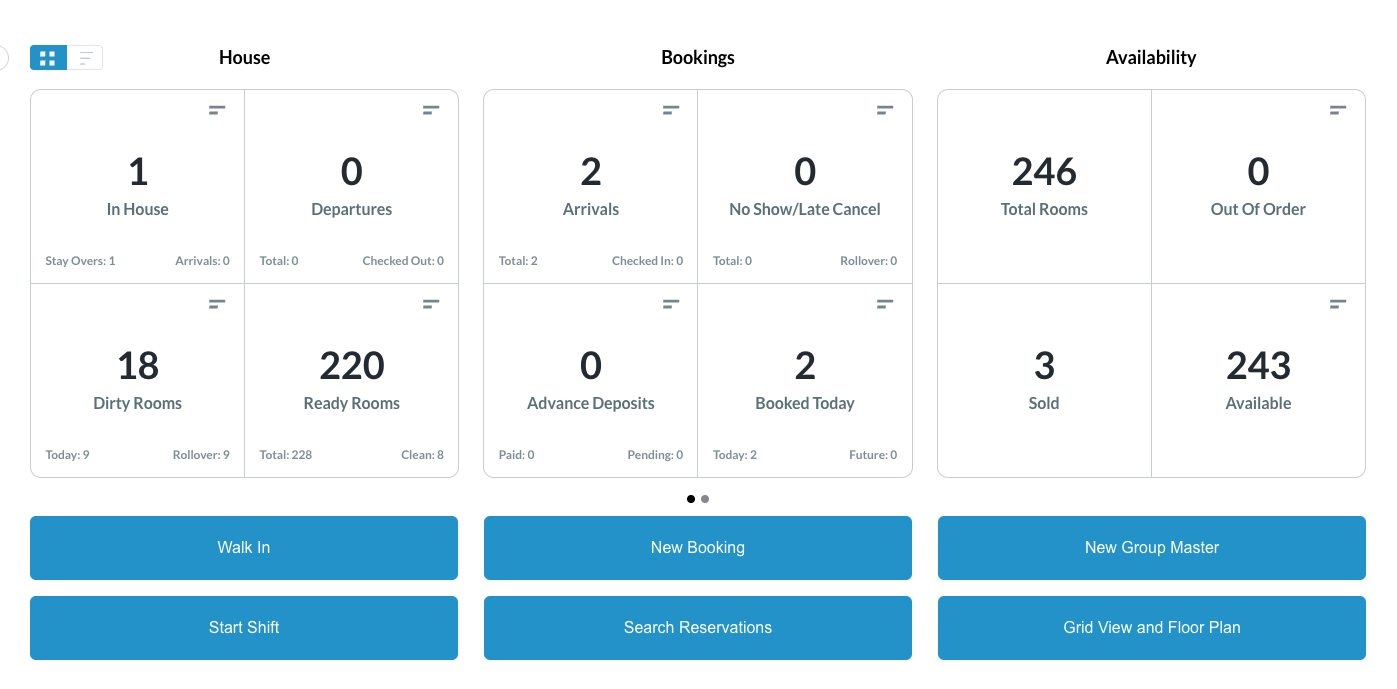Go to second dashboard page dot

[705, 499]
